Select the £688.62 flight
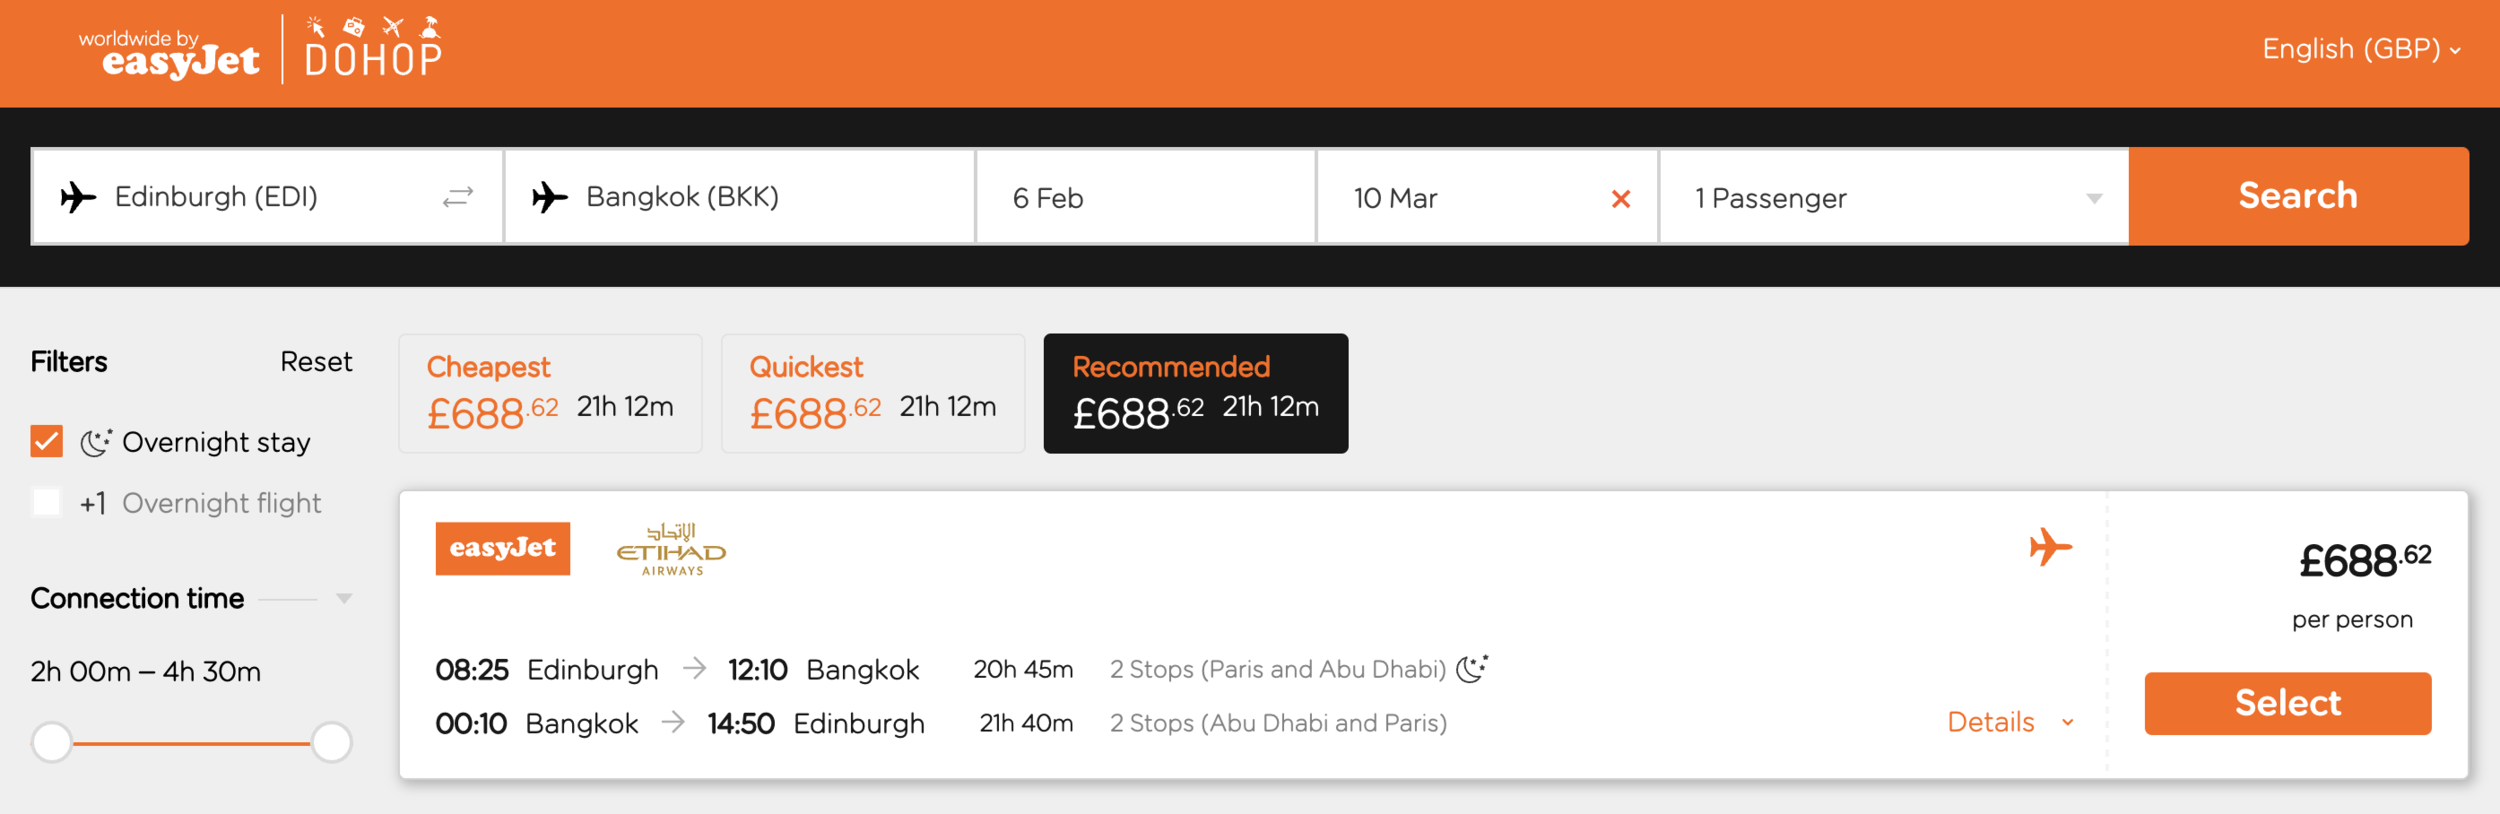Image resolution: width=2500 pixels, height=814 pixels. click(2287, 703)
